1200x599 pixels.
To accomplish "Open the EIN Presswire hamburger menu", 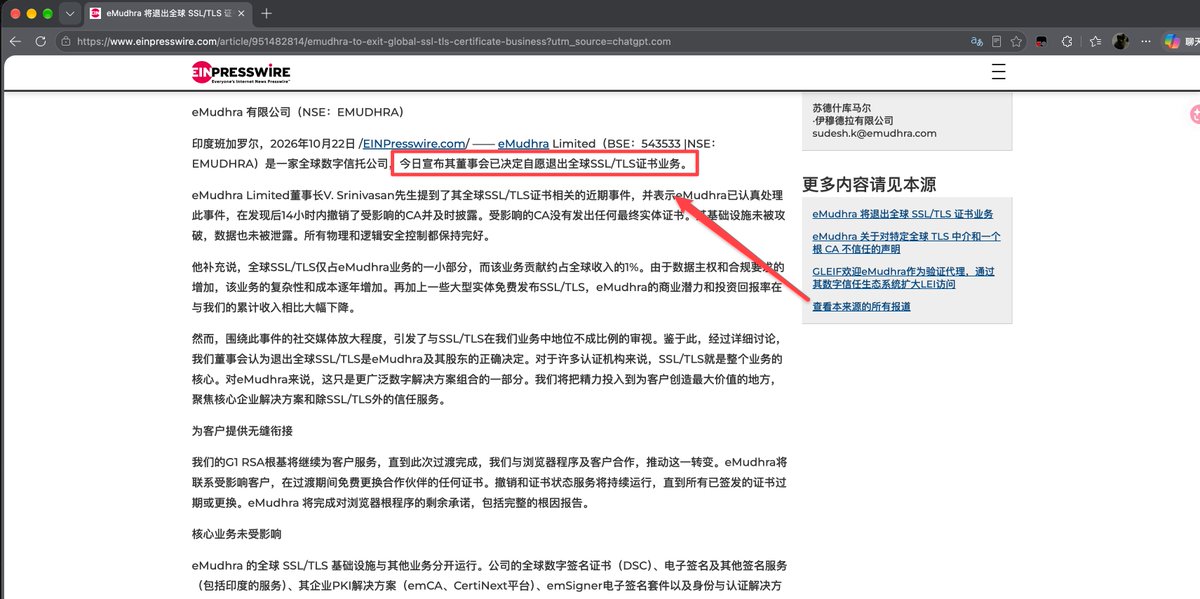I will coord(997,72).
